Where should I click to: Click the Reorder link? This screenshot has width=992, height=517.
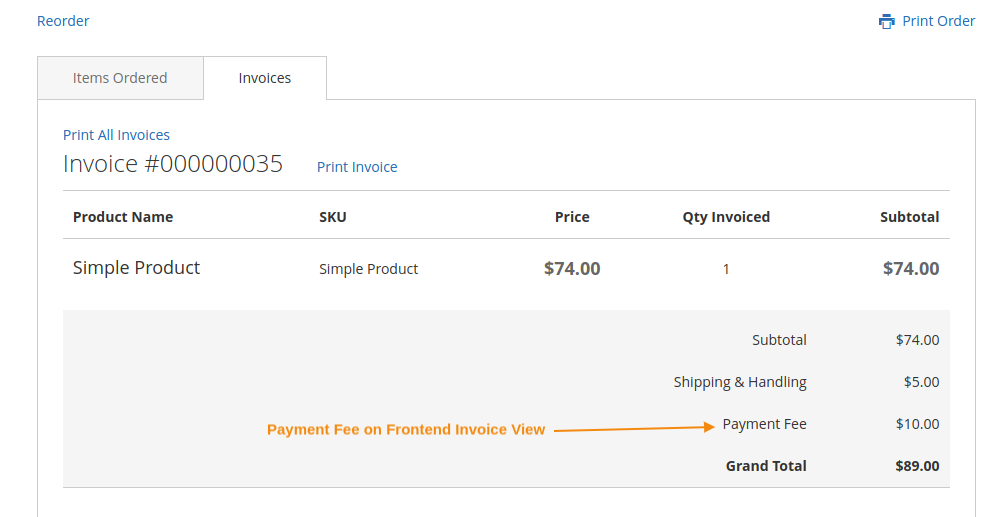pos(63,21)
